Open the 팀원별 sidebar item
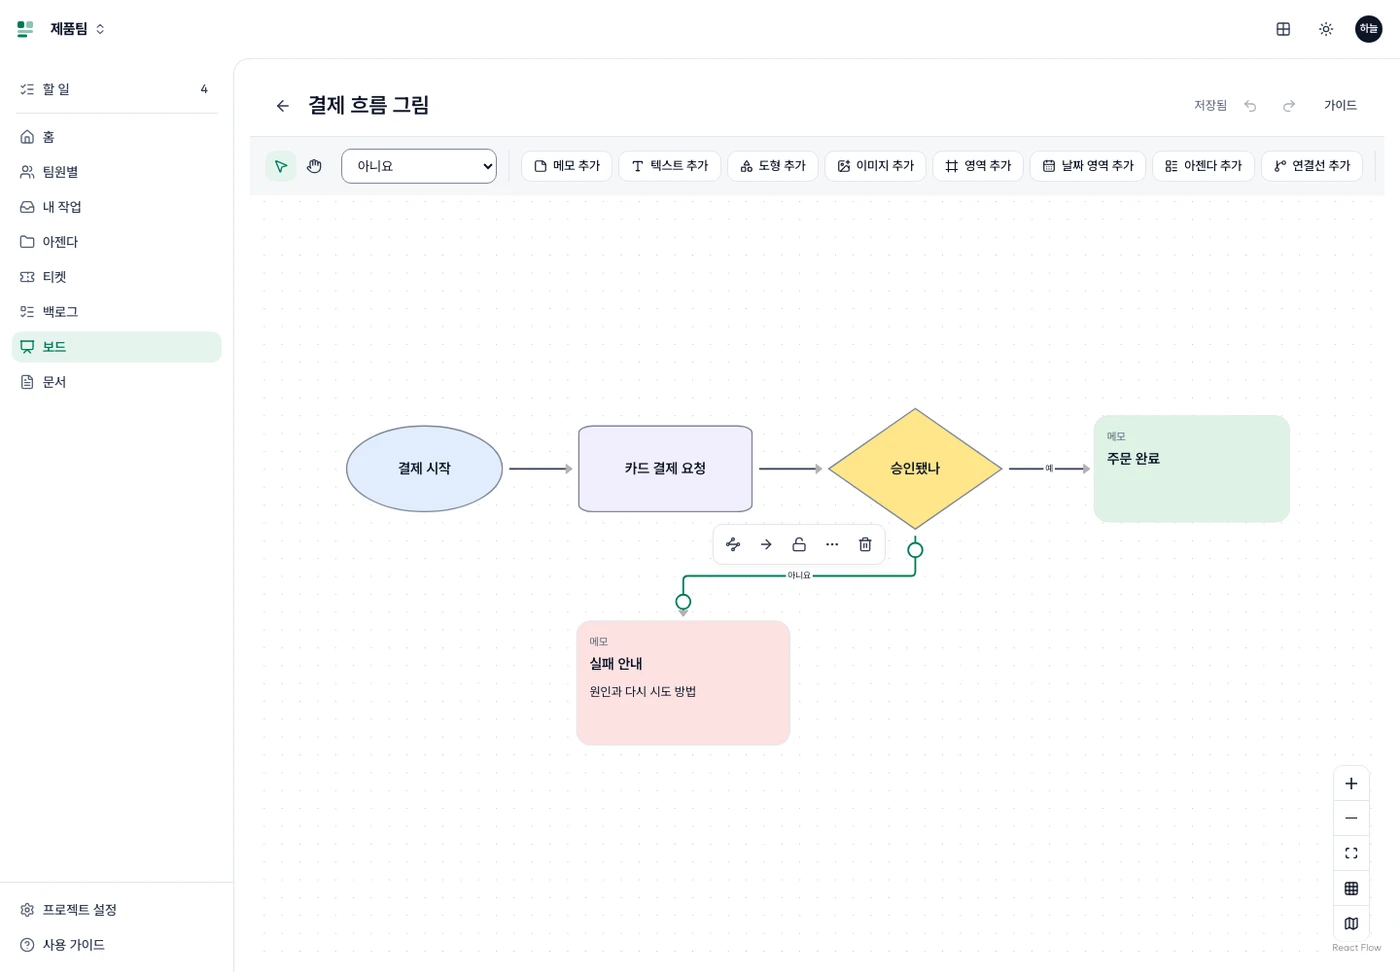This screenshot has width=1400, height=972. pos(116,172)
